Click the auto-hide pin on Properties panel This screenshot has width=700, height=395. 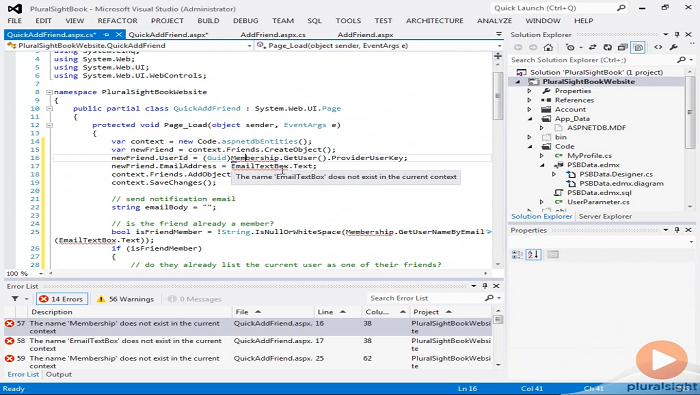[677, 230]
